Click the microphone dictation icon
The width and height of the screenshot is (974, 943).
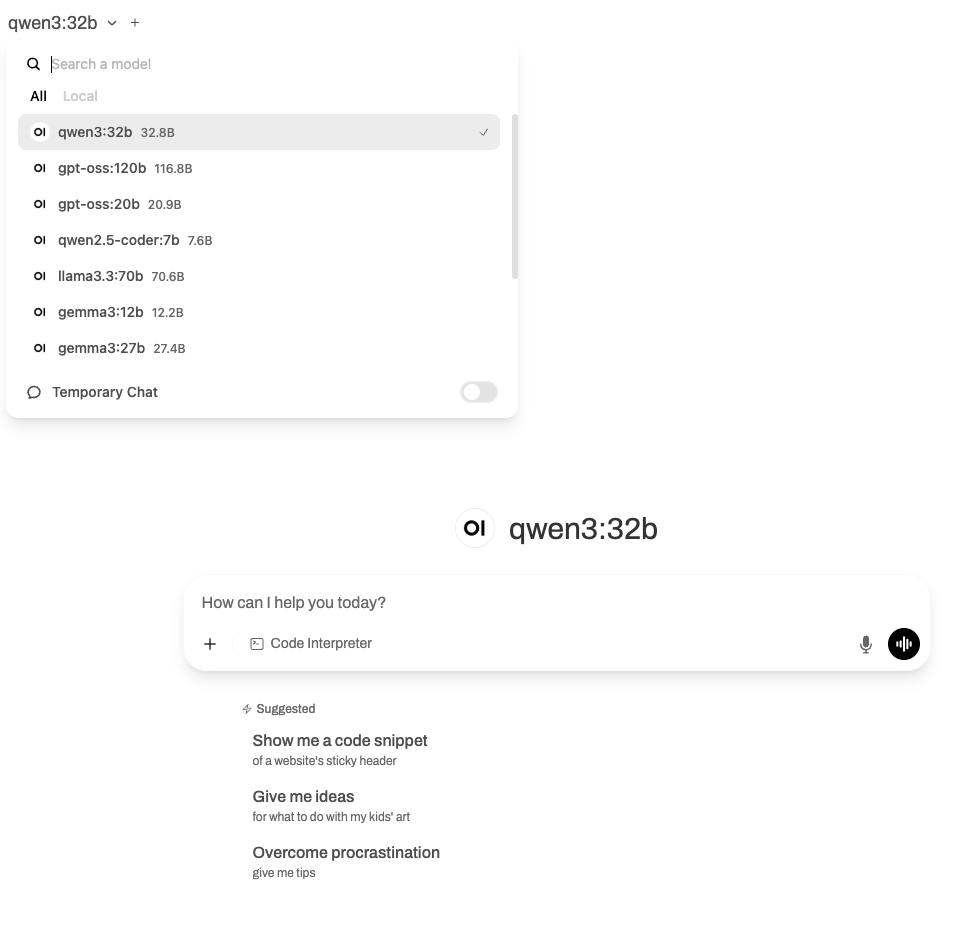point(866,644)
